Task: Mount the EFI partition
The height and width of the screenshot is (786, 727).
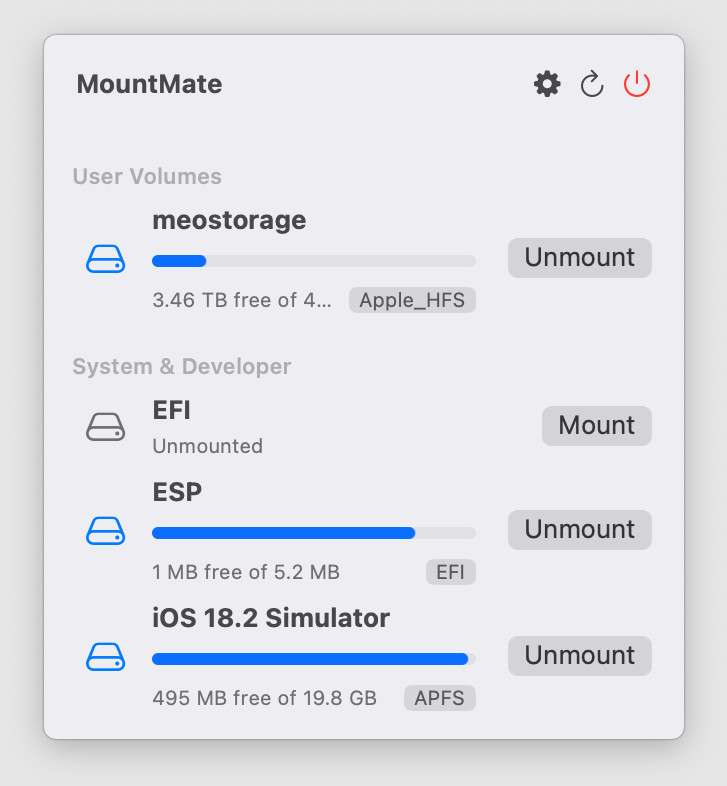Action: tap(597, 426)
